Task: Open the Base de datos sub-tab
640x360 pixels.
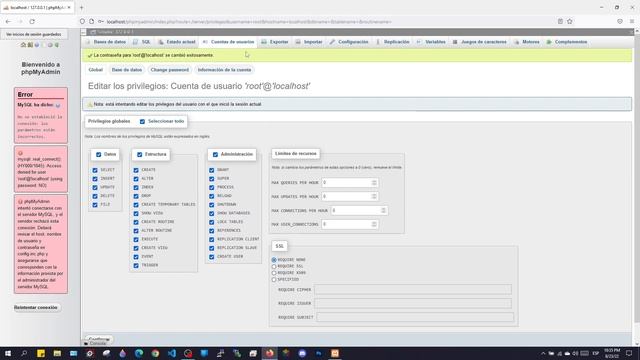Action: click(x=127, y=70)
